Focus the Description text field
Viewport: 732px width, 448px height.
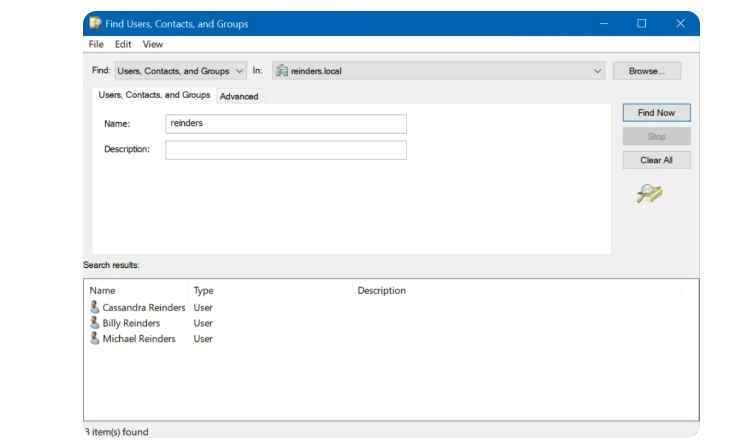pyautogui.click(x=286, y=150)
